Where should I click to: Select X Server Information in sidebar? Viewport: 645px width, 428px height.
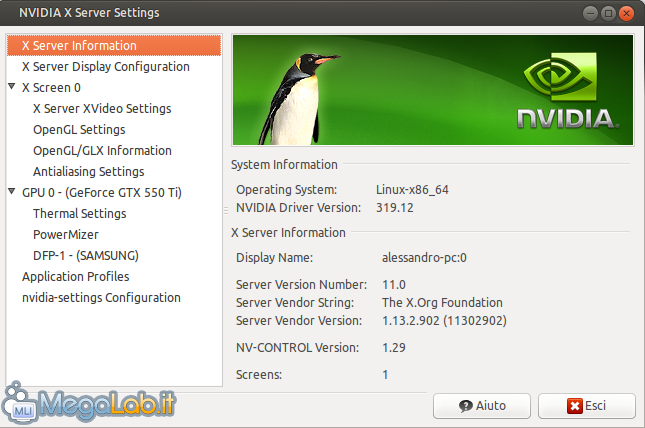tap(114, 45)
